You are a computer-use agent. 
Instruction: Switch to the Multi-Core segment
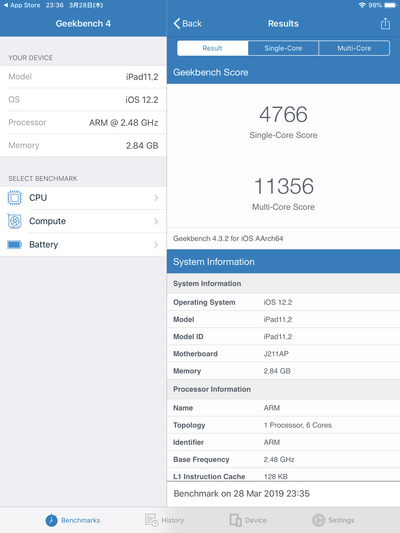tap(354, 48)
